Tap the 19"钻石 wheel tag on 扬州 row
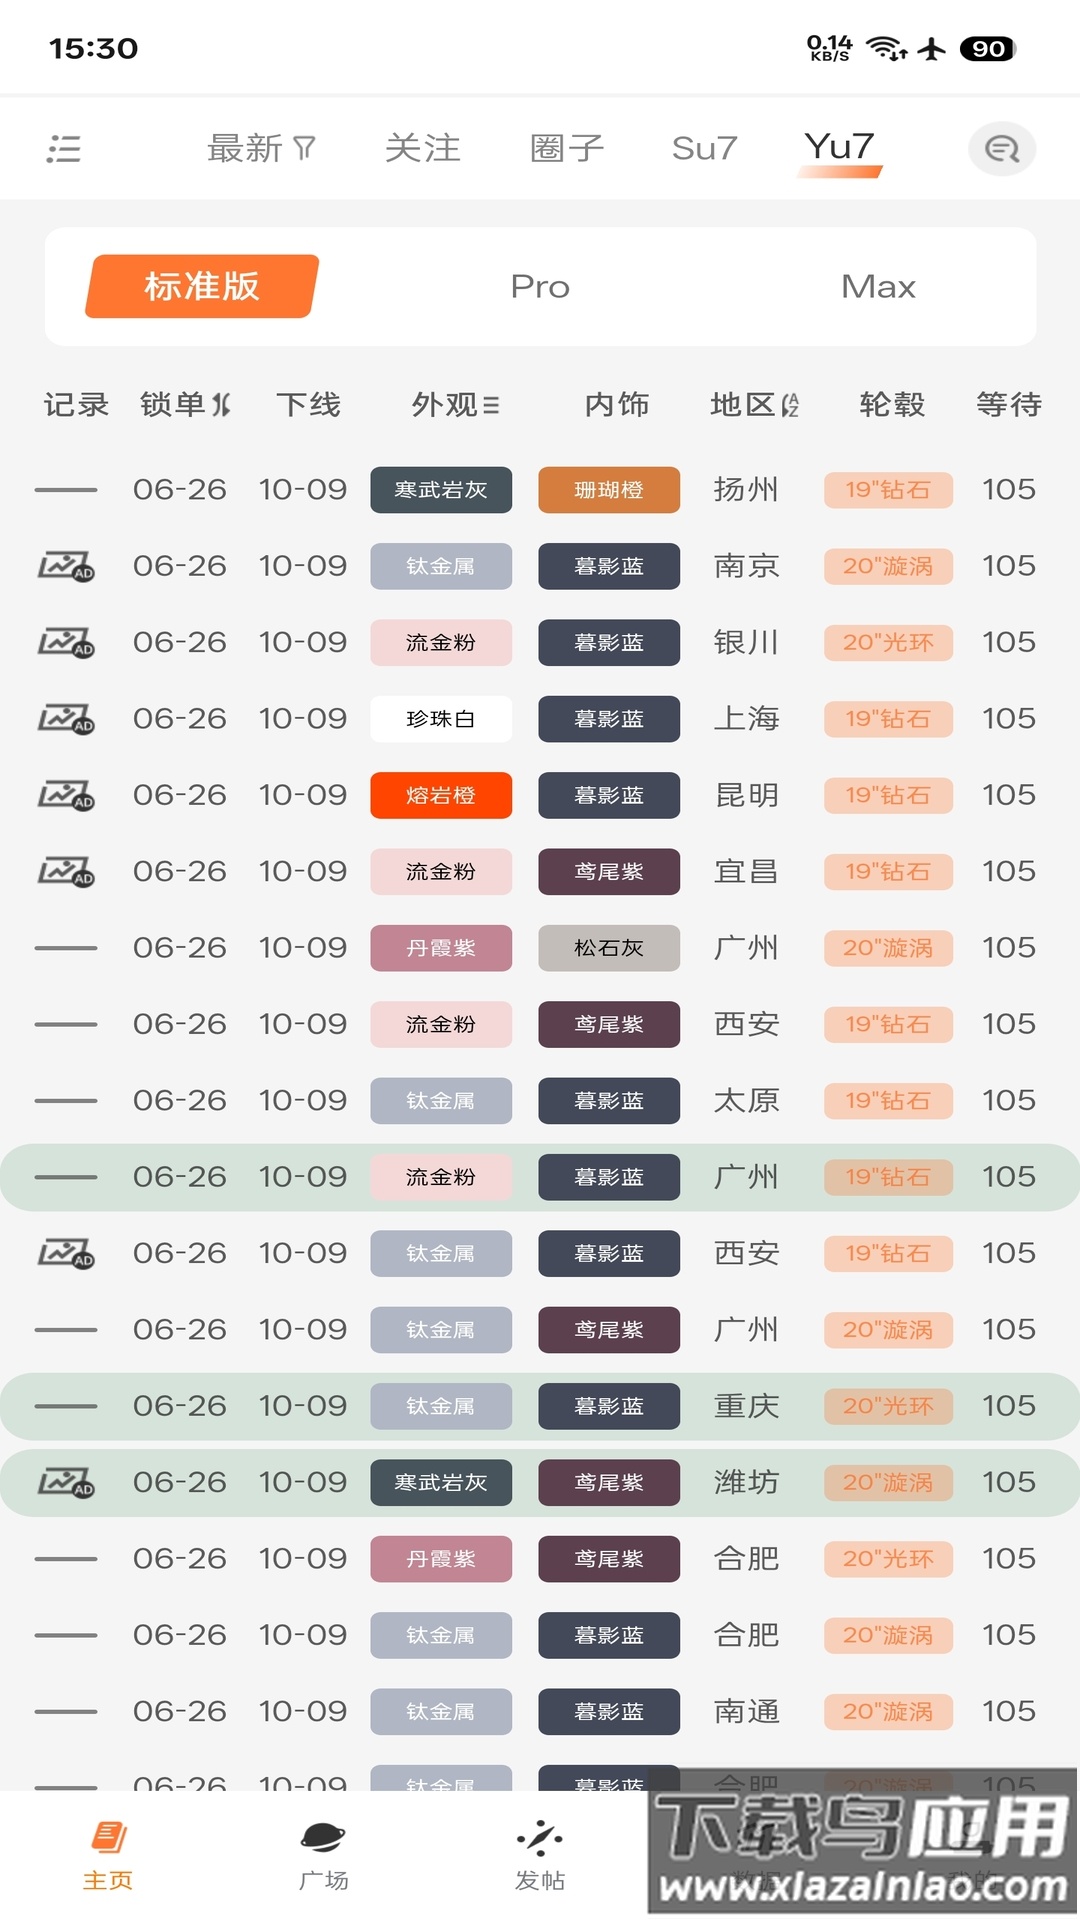 (887, 490)
